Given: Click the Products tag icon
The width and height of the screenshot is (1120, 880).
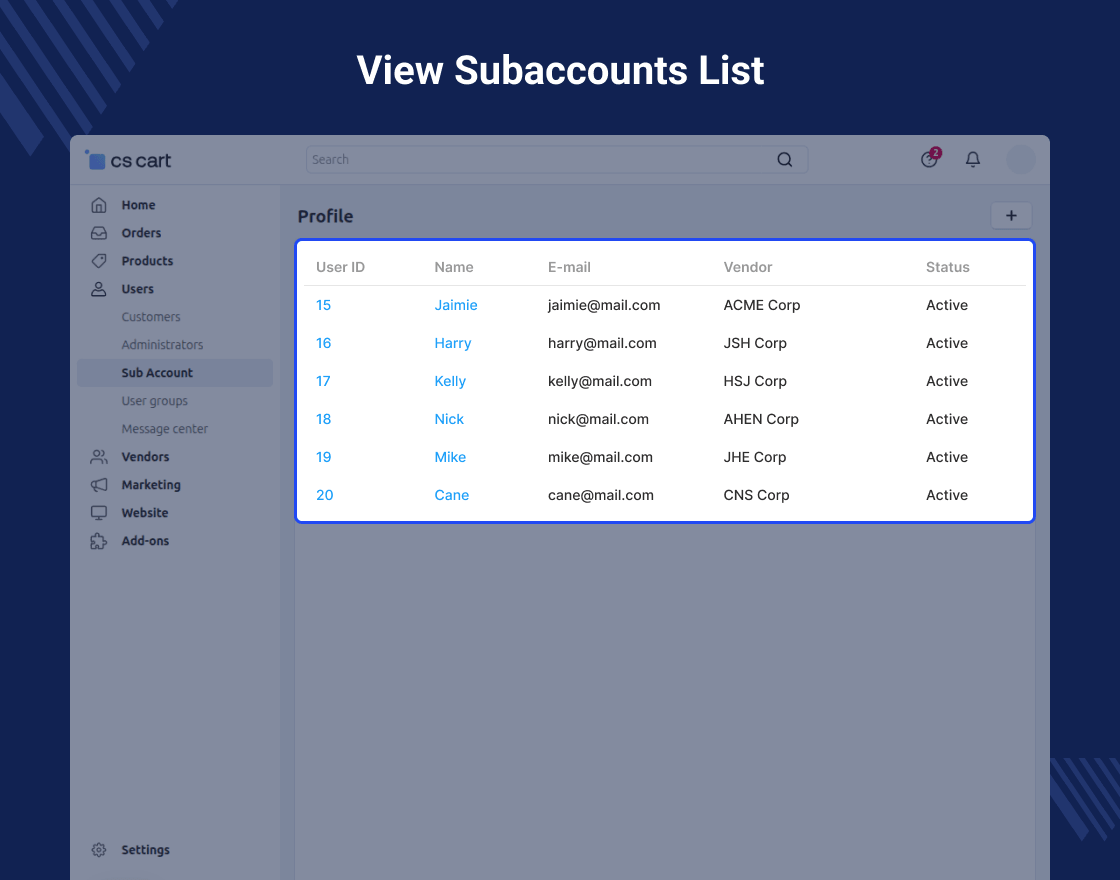Looking at the screenshot, I should 99,261.
